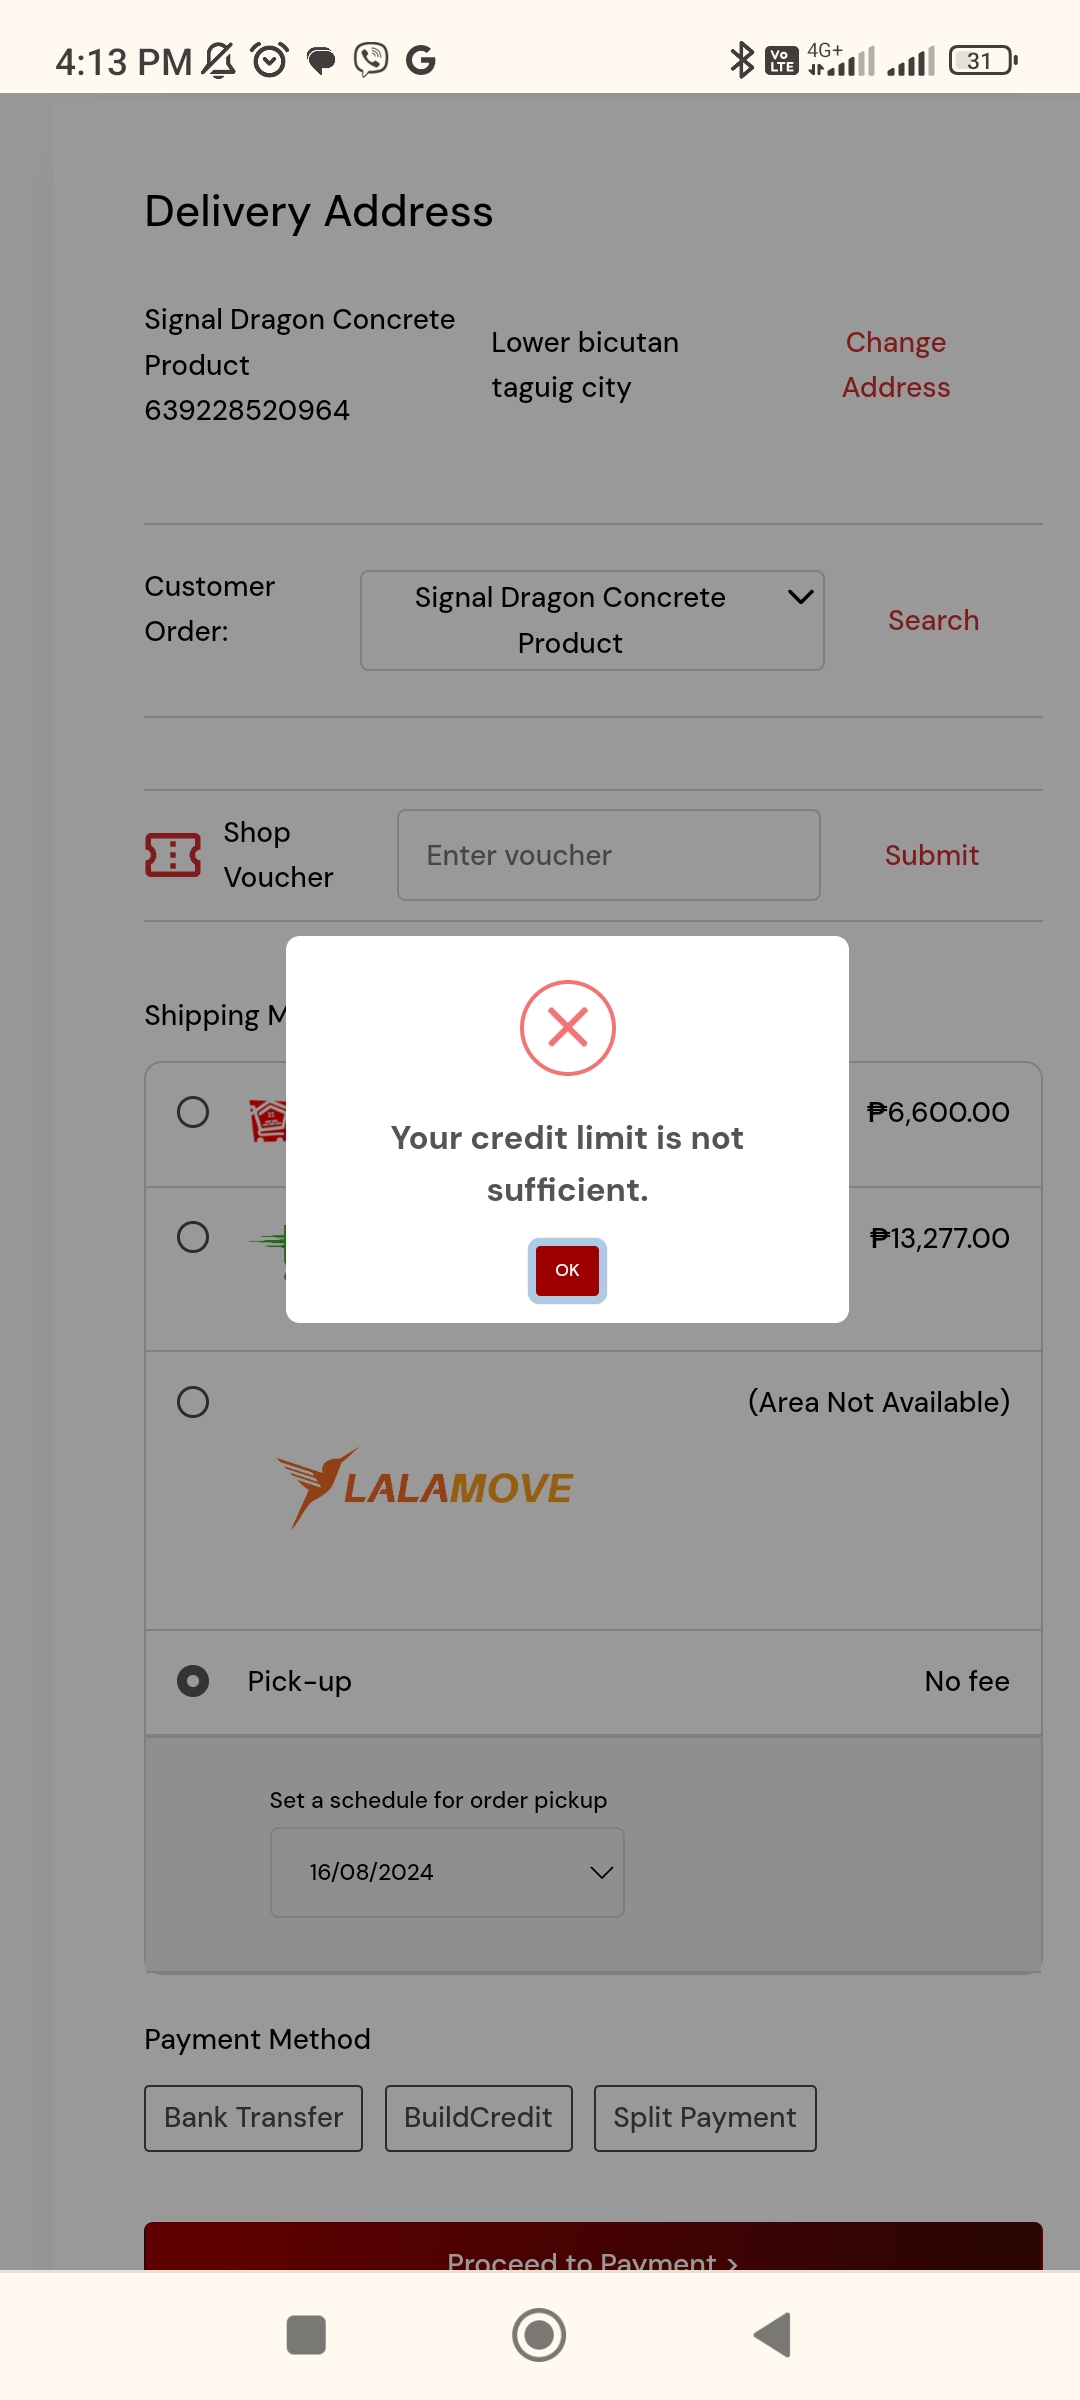The width and height of the screenshot is (1080, 2400).
Task: Select the Pick-up radio button
Action: [193, 1681]
